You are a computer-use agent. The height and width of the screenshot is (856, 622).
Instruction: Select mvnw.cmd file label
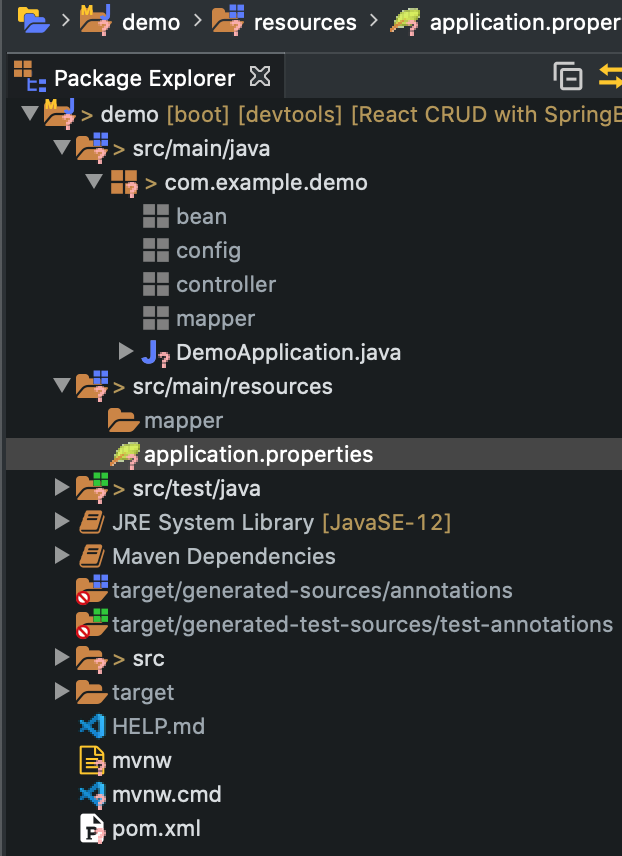pyautogui.click(x=167, y=794)
